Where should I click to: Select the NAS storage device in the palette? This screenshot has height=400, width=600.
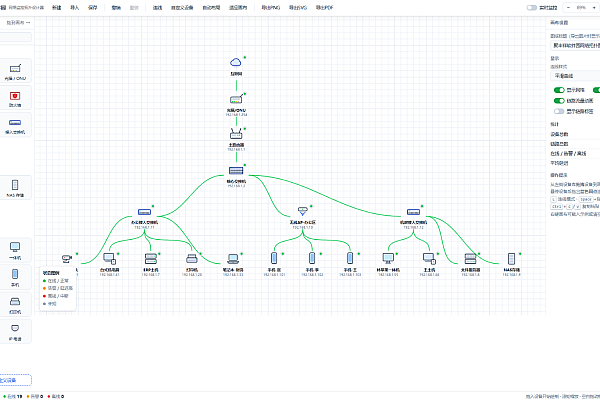point(15,188)
